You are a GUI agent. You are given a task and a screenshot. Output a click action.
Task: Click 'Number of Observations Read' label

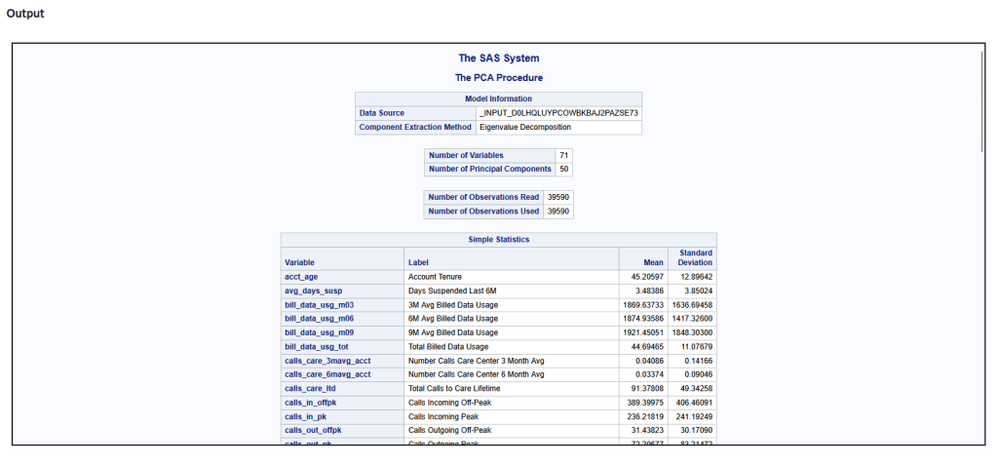(x=484, y=197)
